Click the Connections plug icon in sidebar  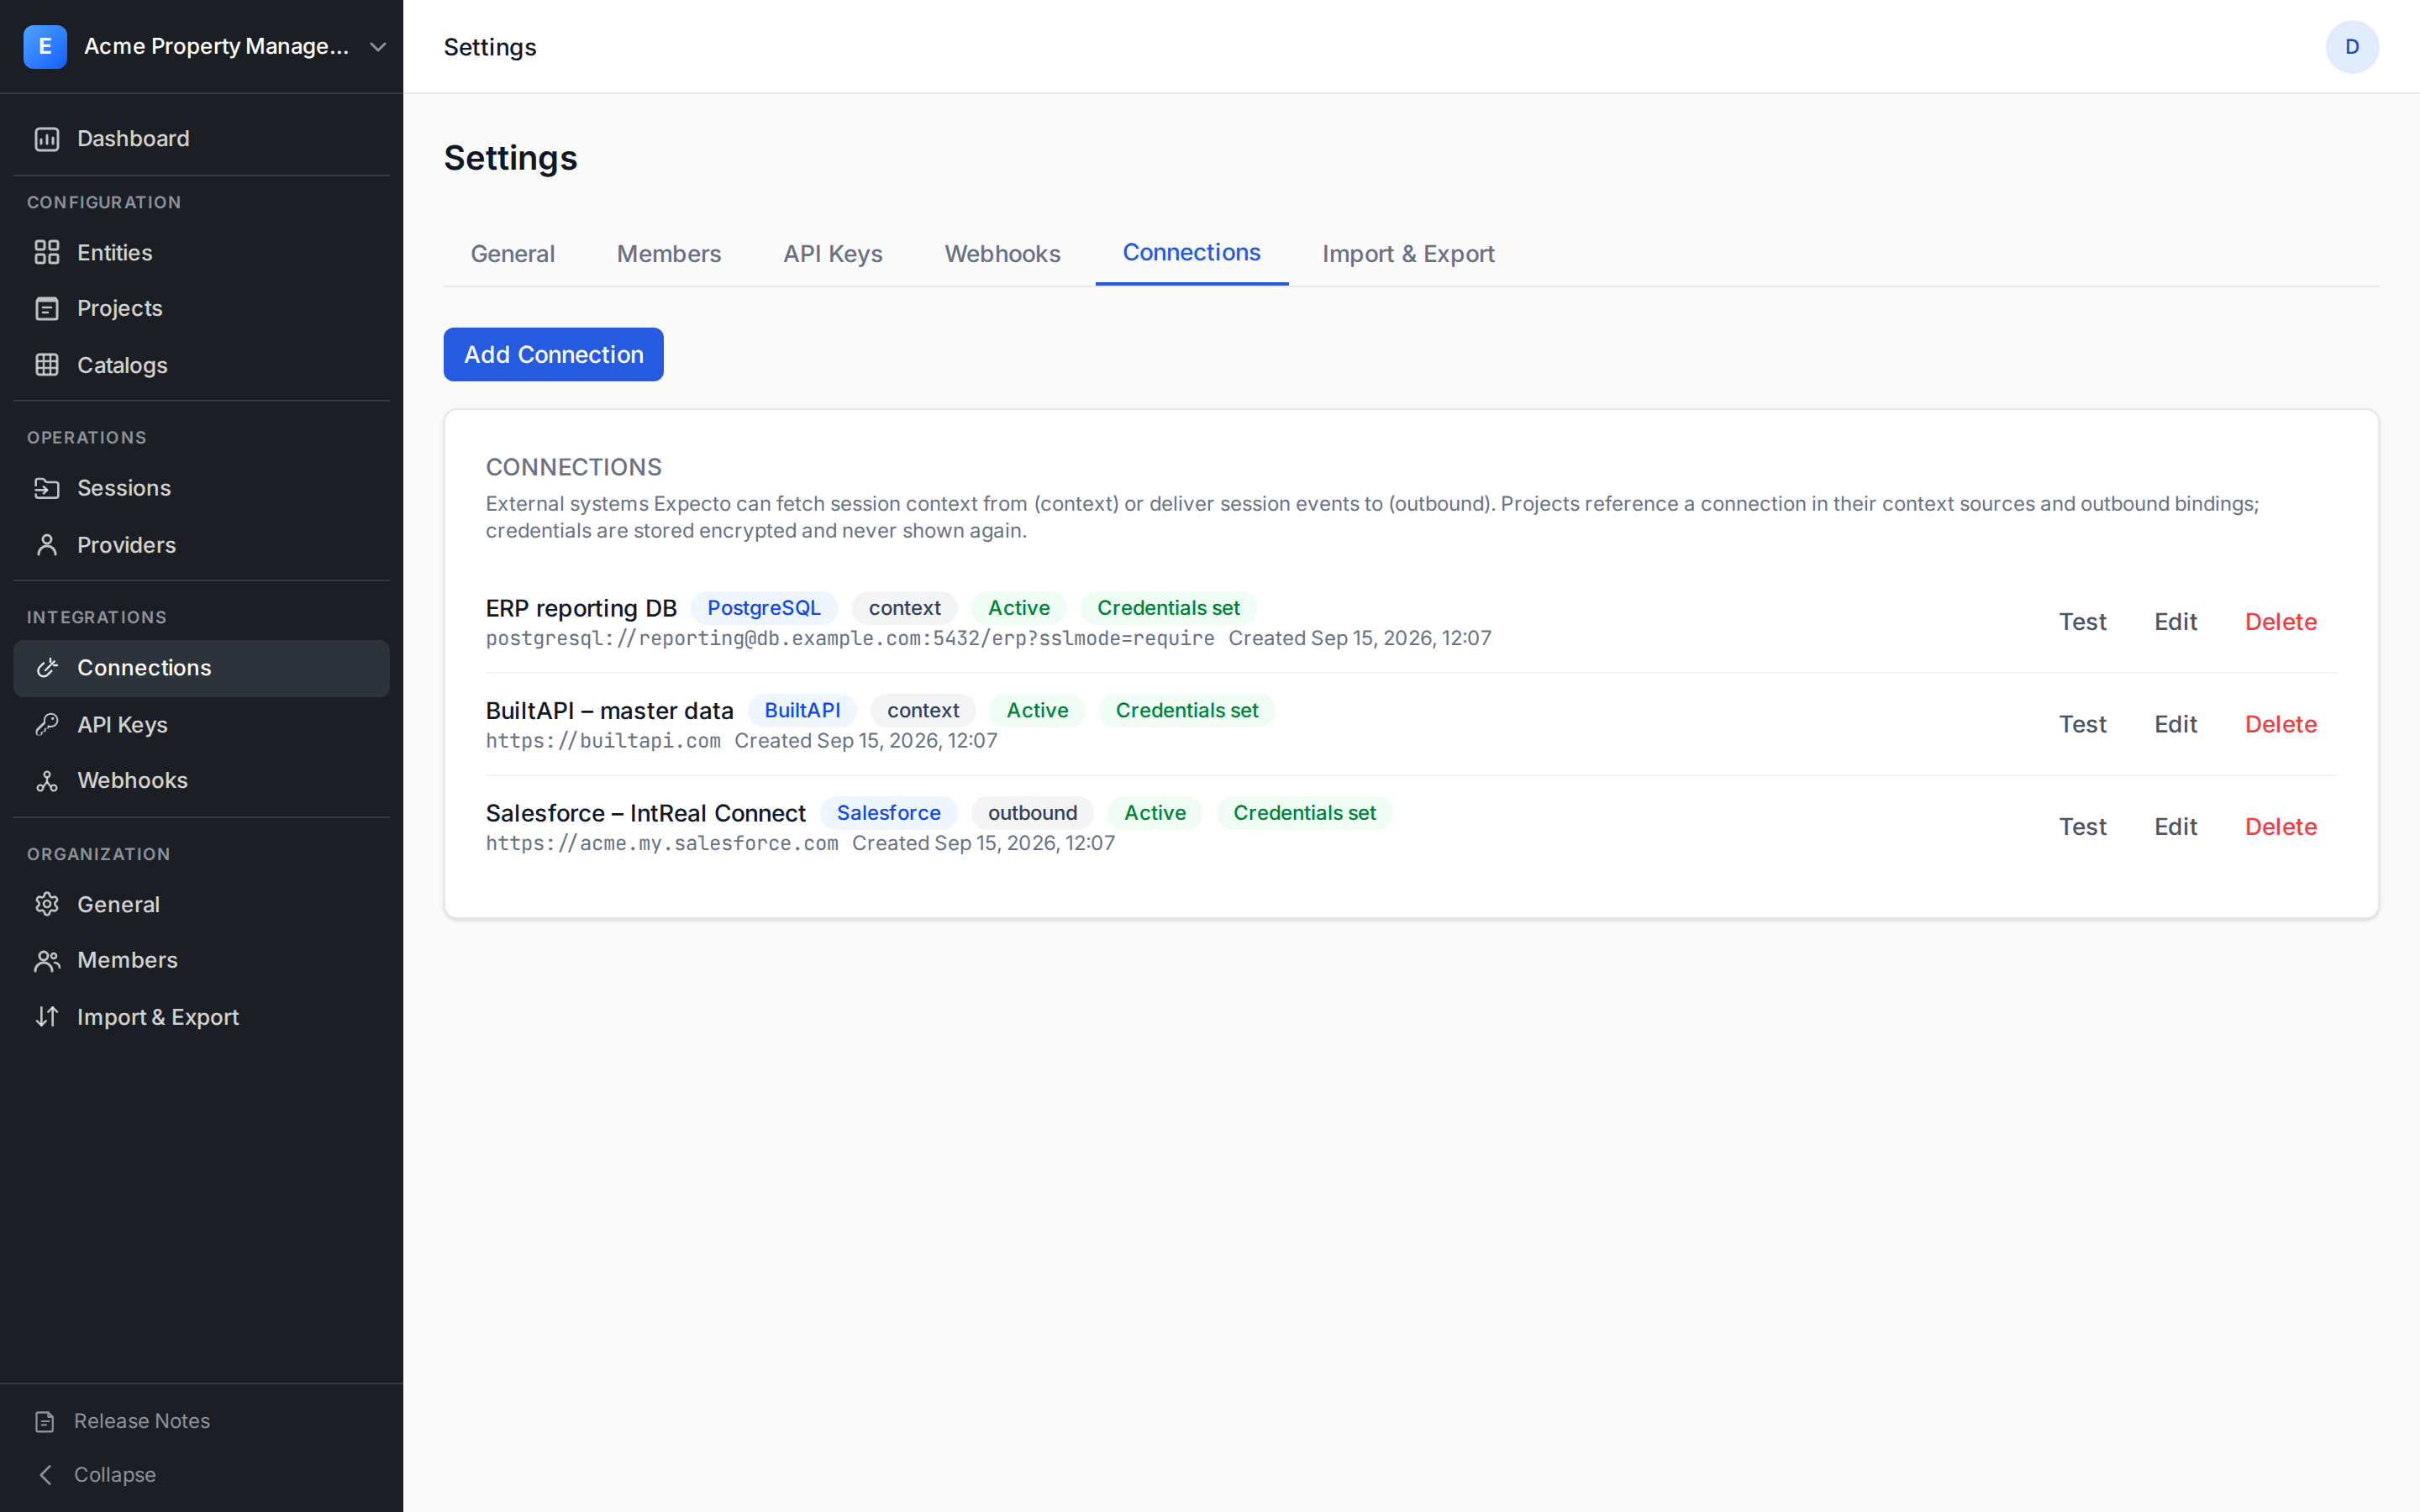[x=47, y=668]
